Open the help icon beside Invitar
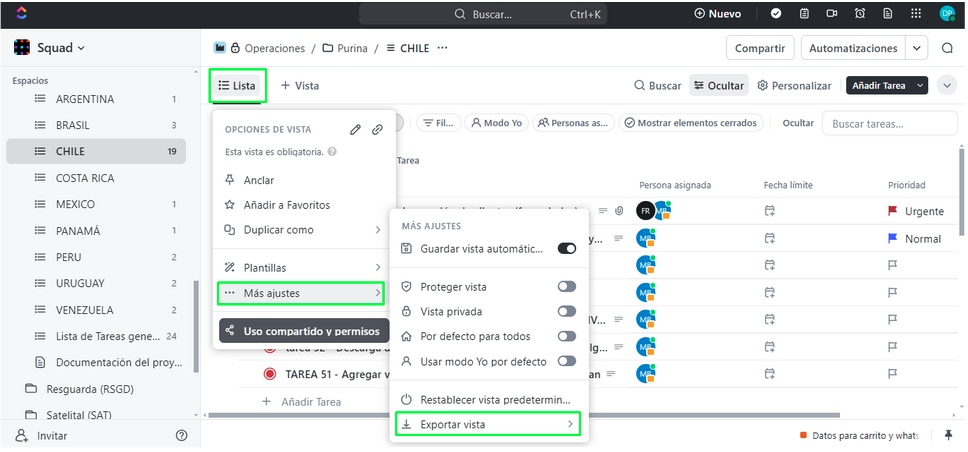 tap(181, 436)
